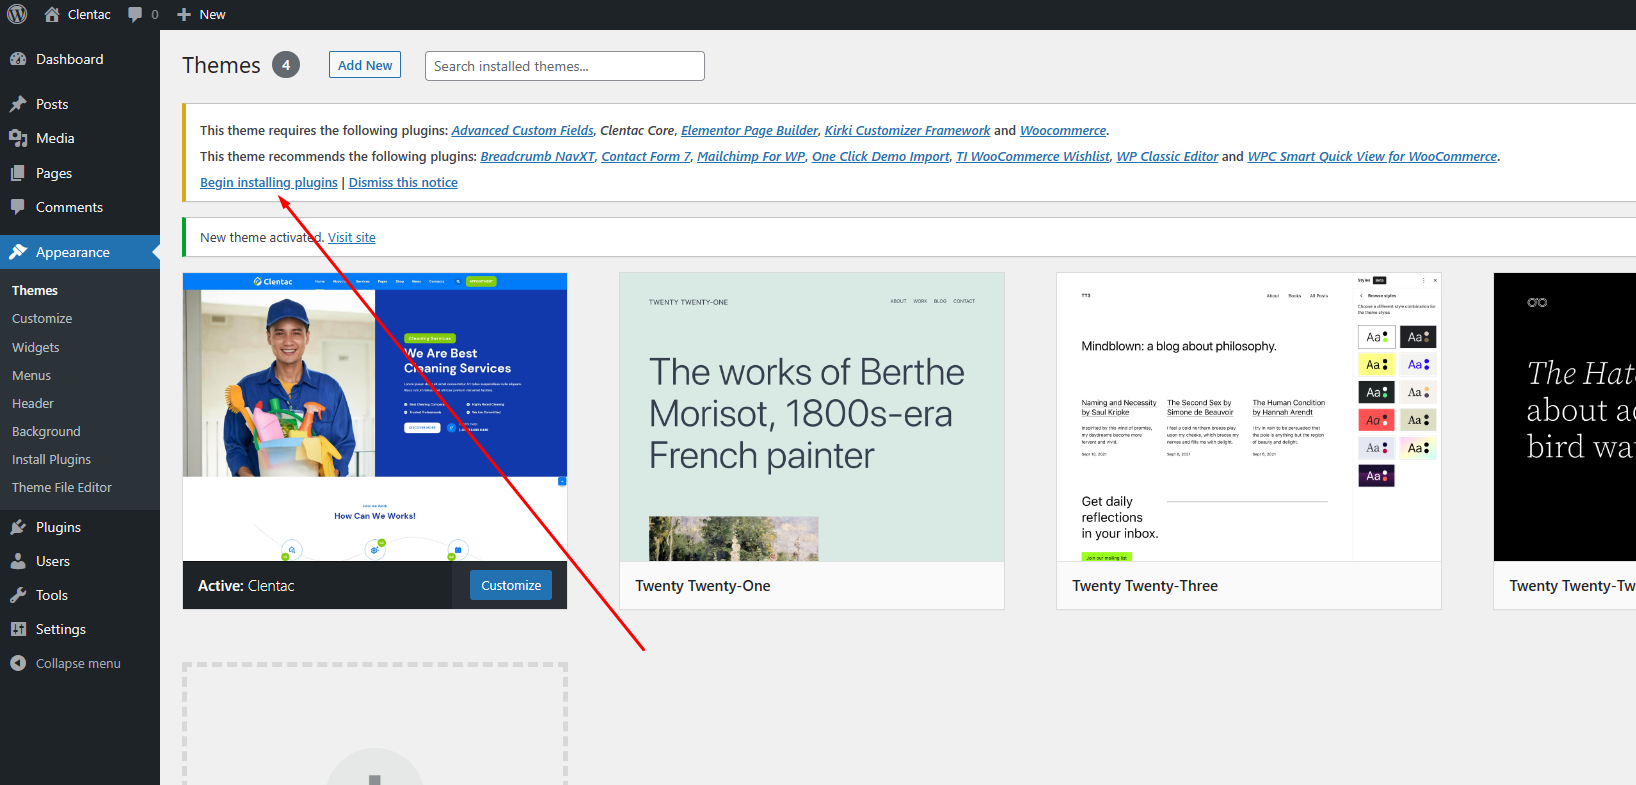Image resolution: width=1636 pixels, height=785 pixels.
Task: Click Dismiss this notice link
Action: (403, 182)
